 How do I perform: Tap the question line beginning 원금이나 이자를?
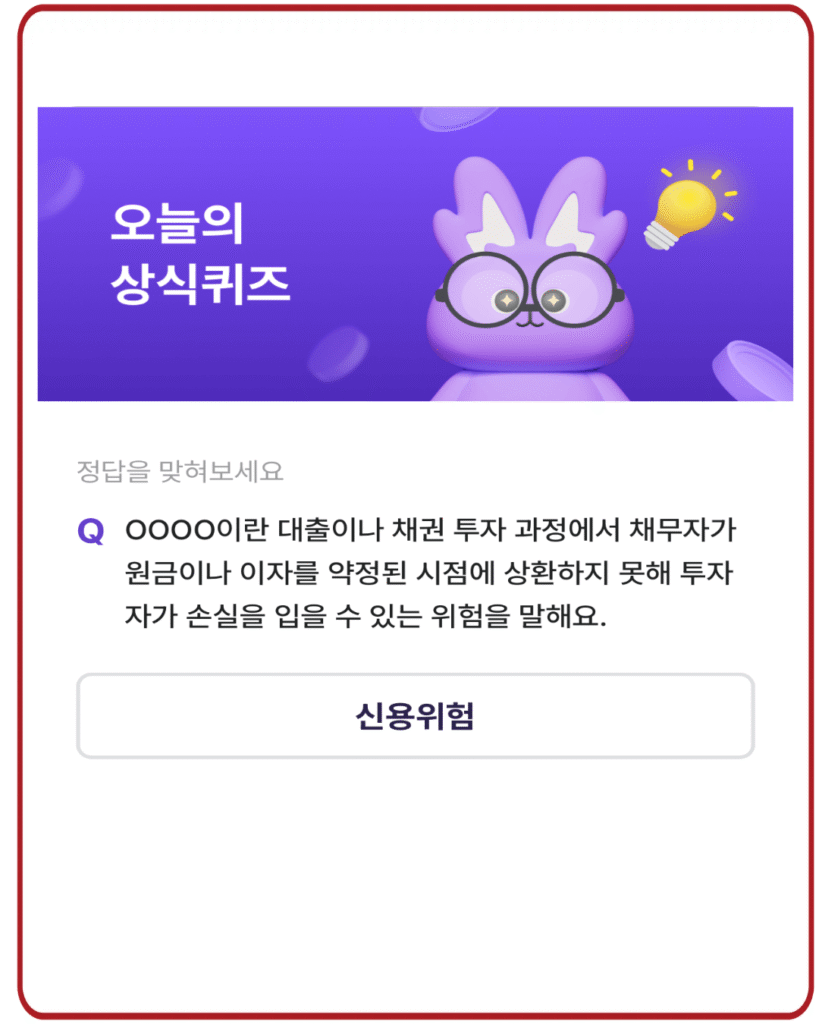point(429,573)
